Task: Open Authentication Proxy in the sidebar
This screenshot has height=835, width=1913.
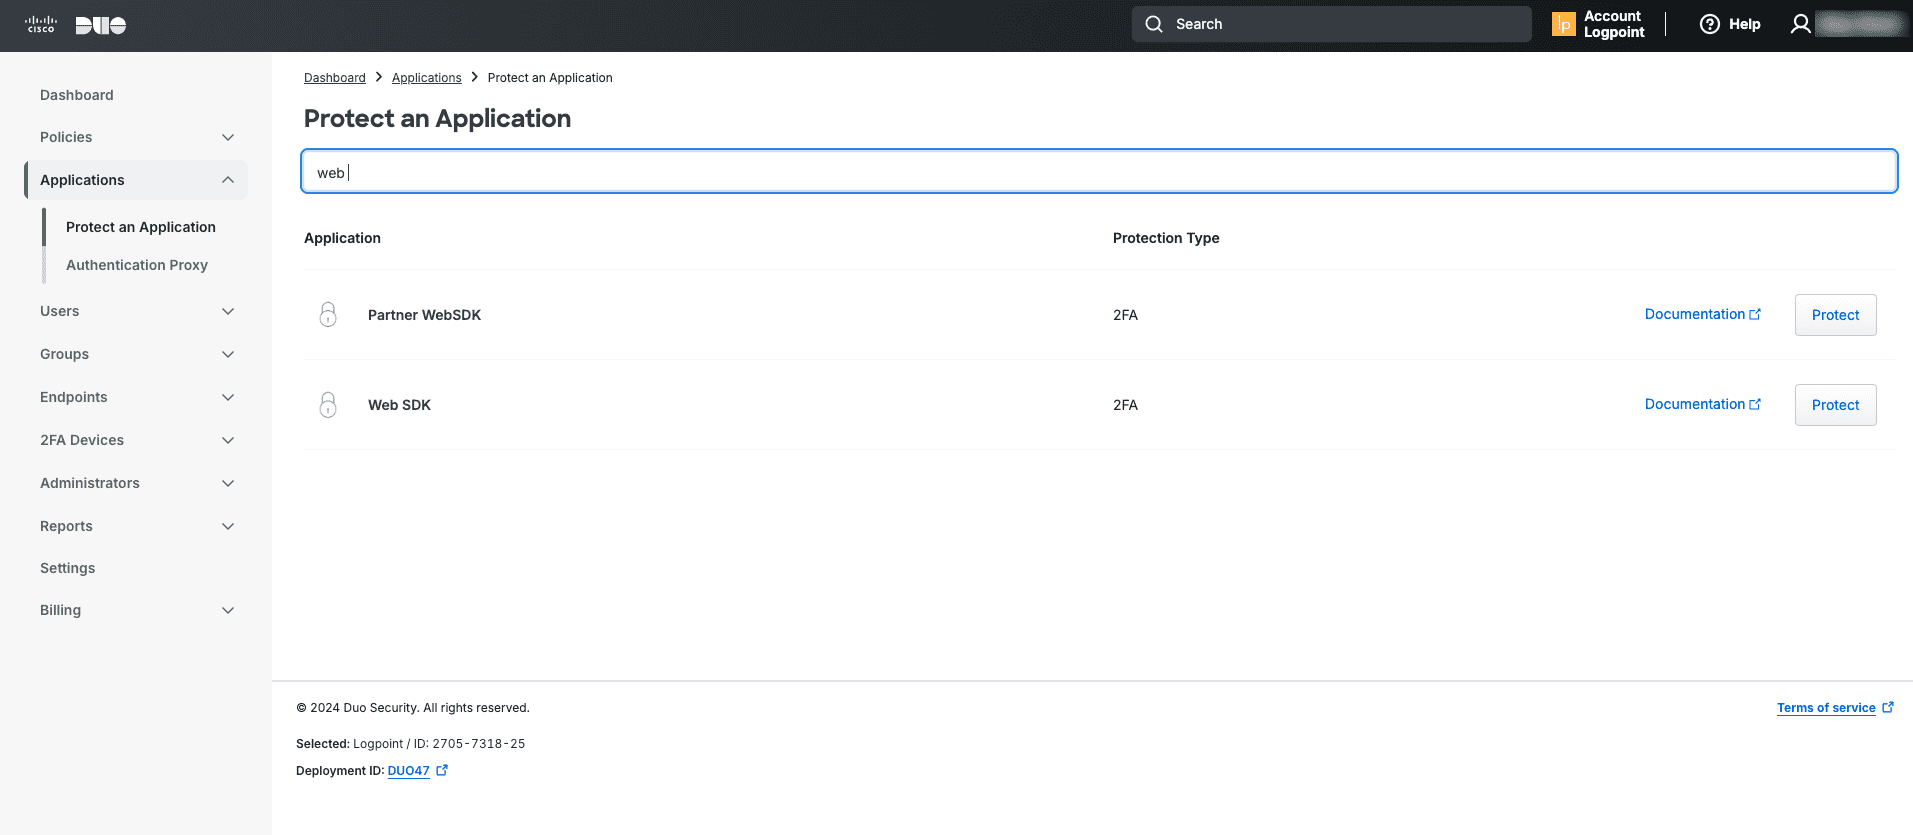Action: coord(137,265)
